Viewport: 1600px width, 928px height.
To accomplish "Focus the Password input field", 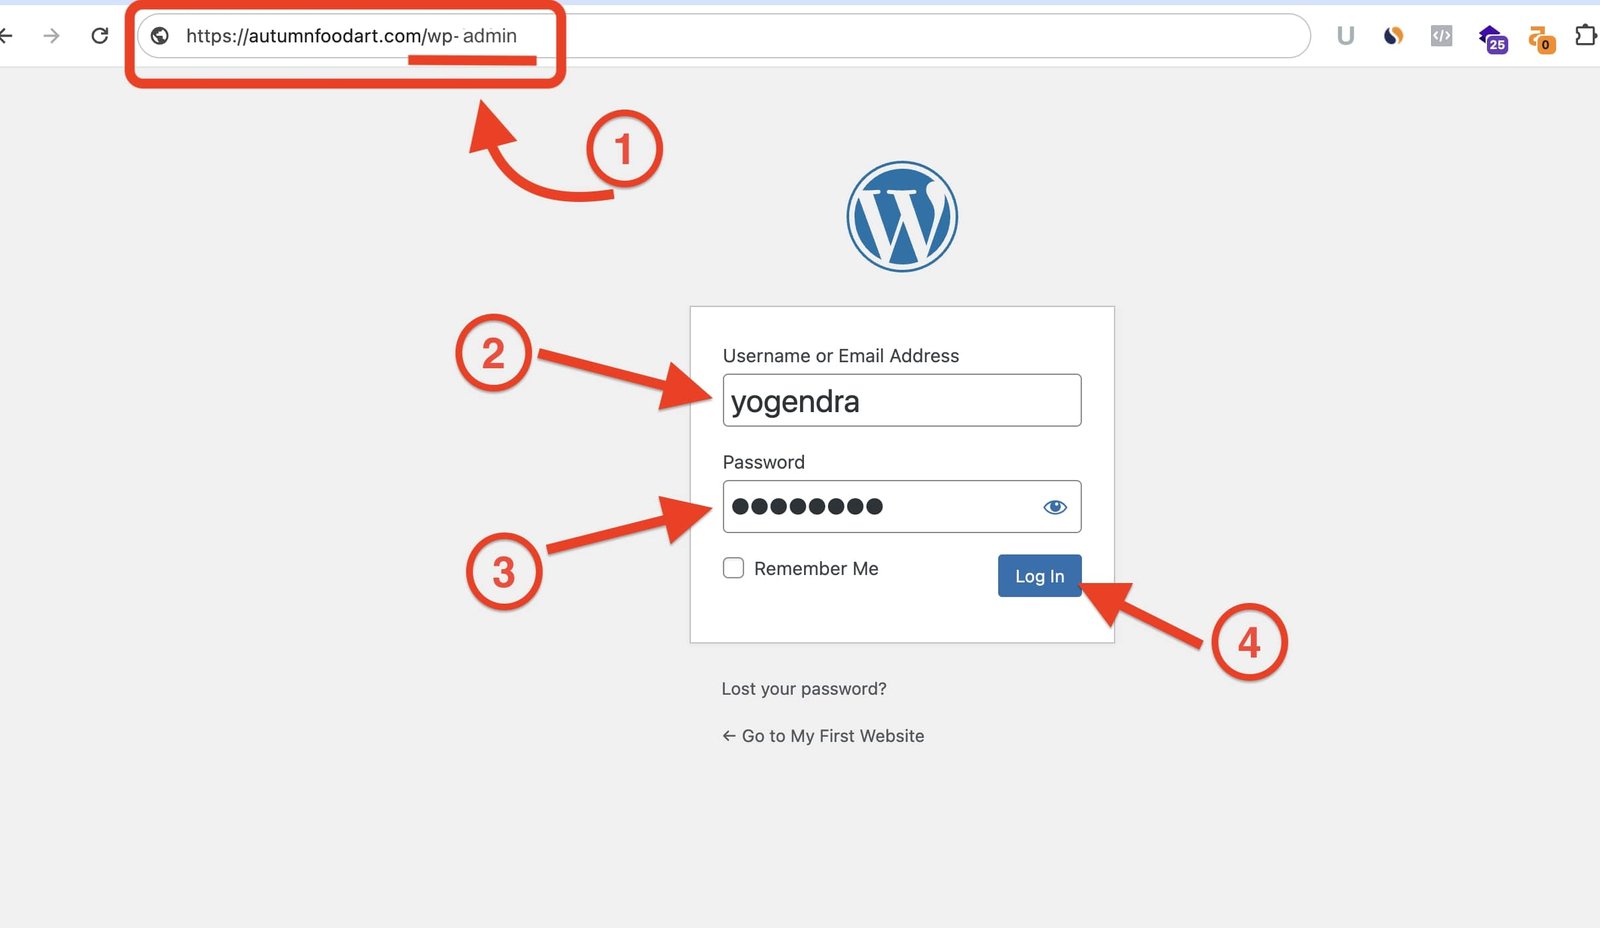I will tap(902, 506).
